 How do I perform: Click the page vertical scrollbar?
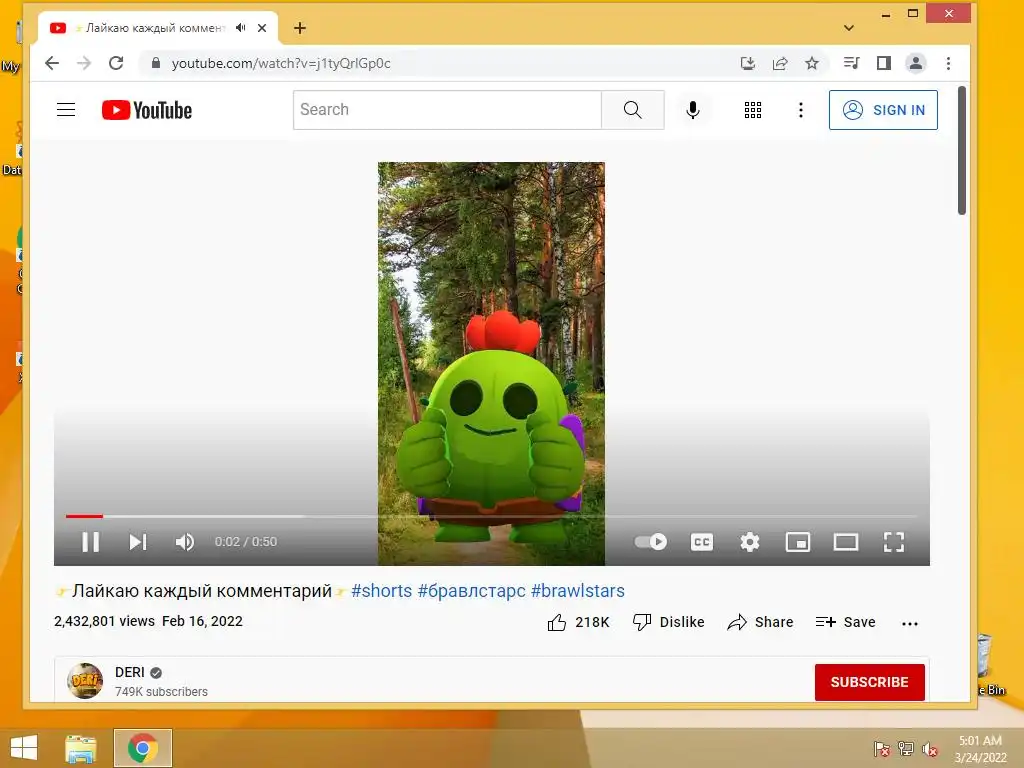[961, 150]
